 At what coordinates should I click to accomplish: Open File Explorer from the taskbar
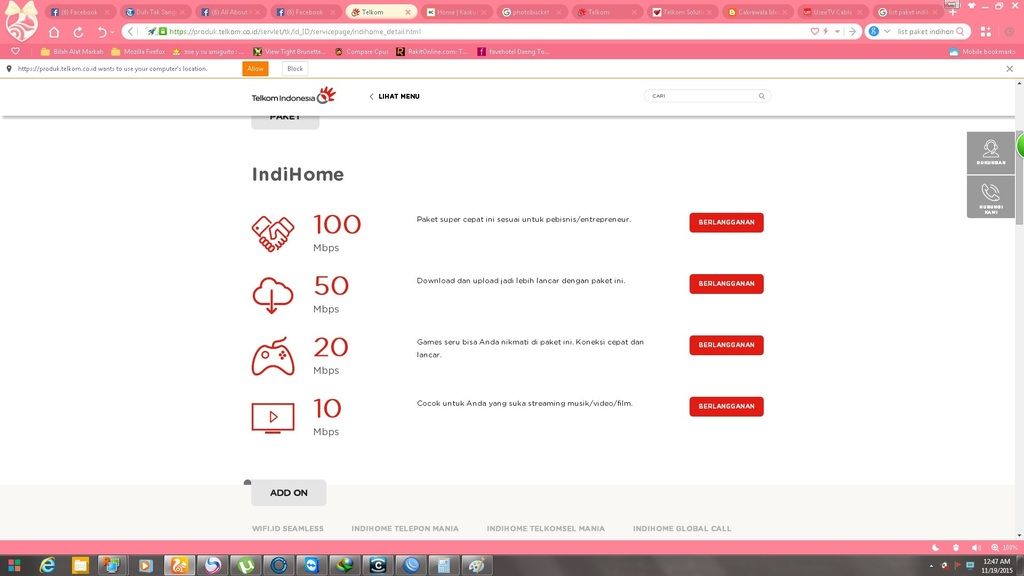[80, 566]
